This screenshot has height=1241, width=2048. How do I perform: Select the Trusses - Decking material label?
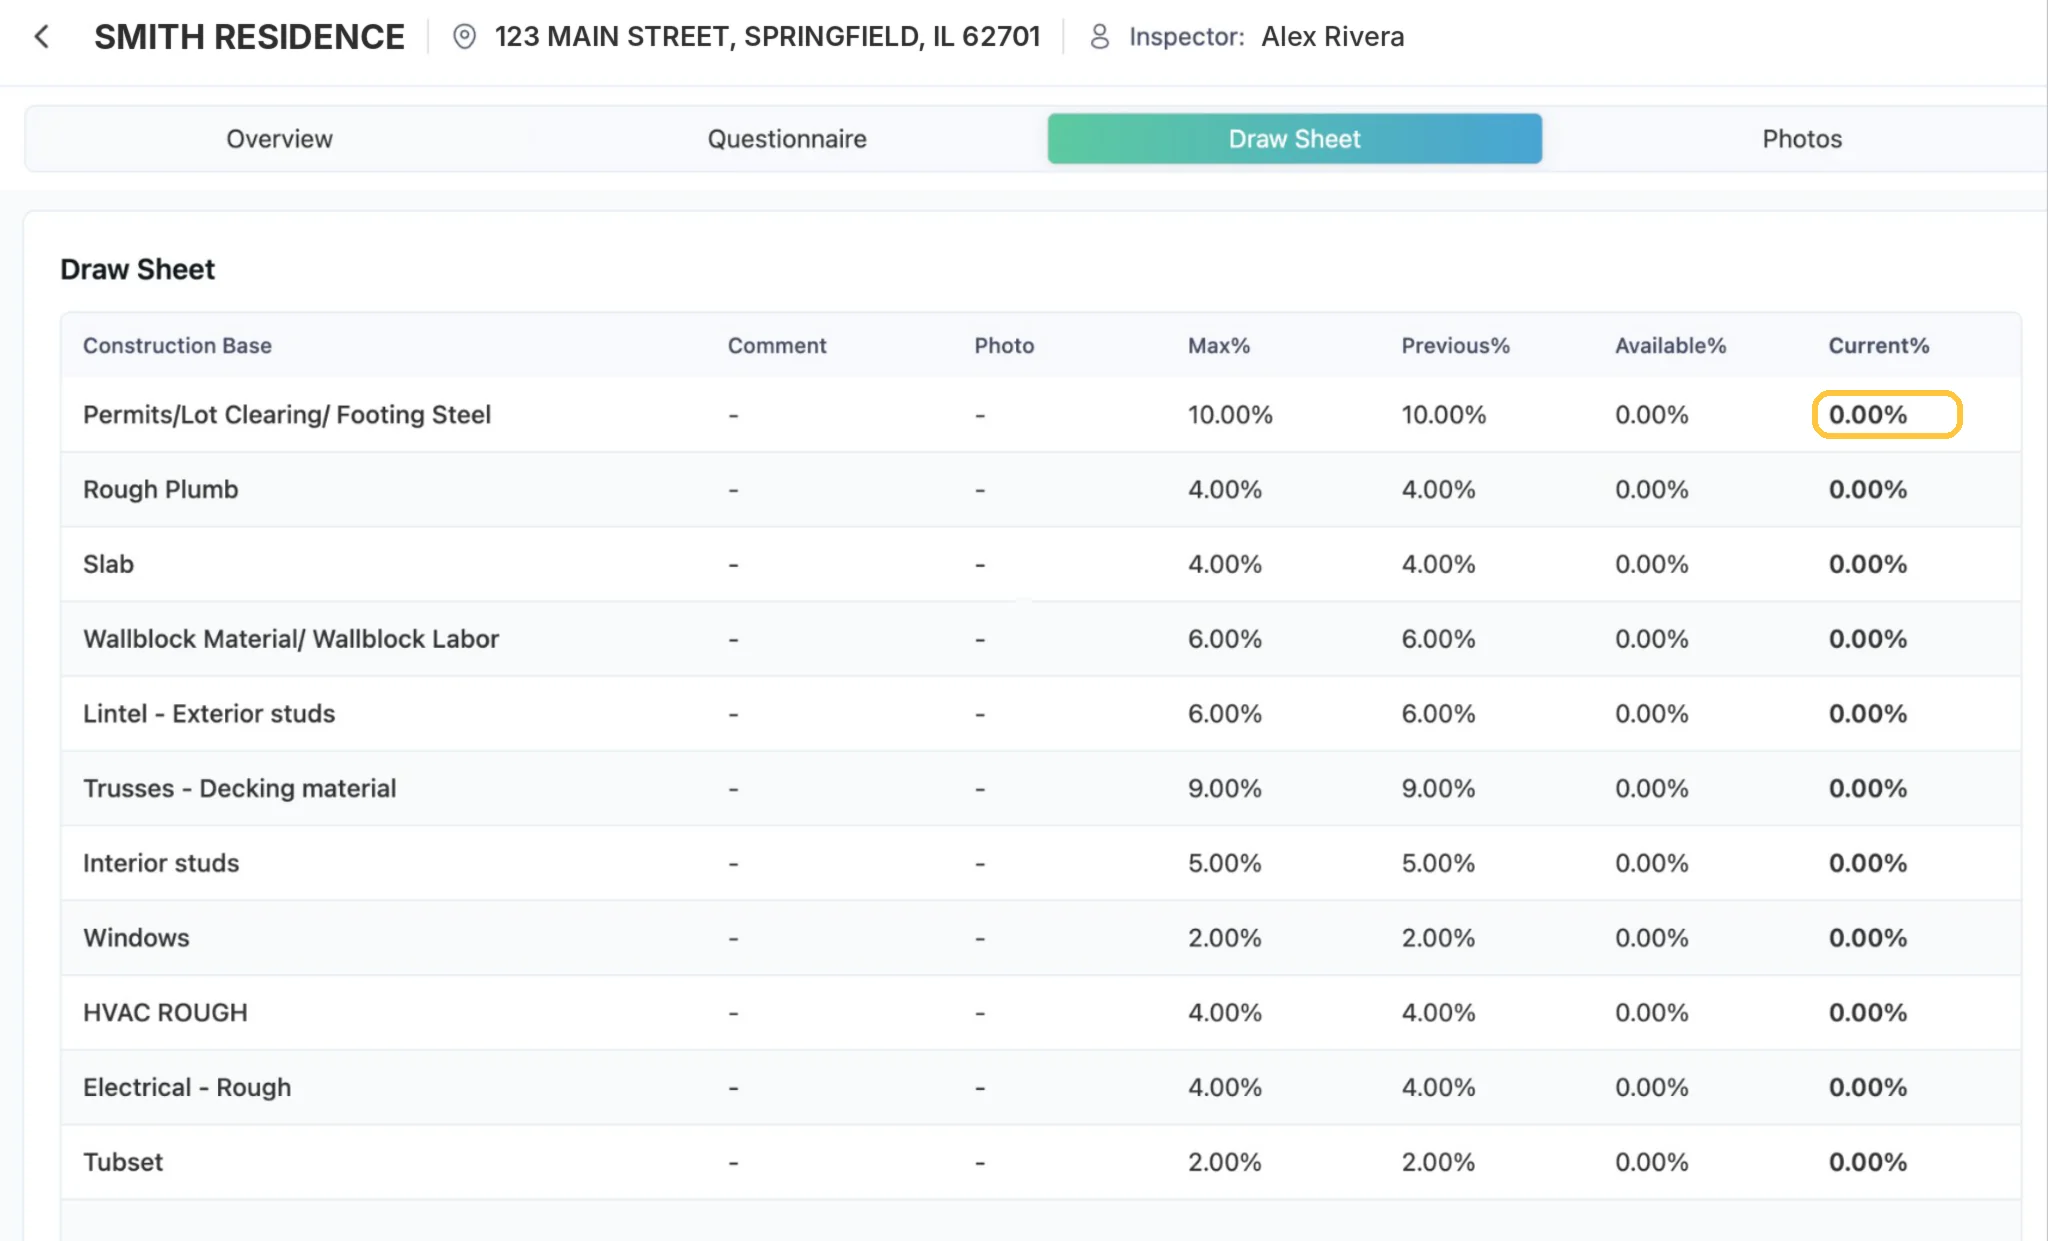tap(240, 789)
